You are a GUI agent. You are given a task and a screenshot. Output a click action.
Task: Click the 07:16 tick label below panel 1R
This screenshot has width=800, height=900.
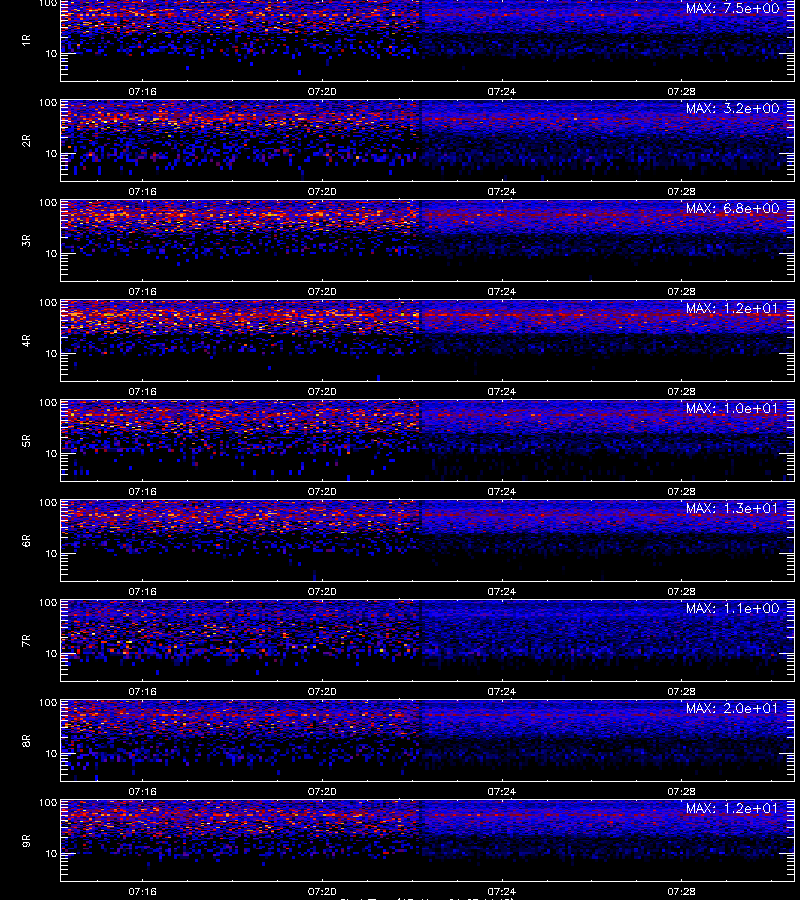[142, 91]
